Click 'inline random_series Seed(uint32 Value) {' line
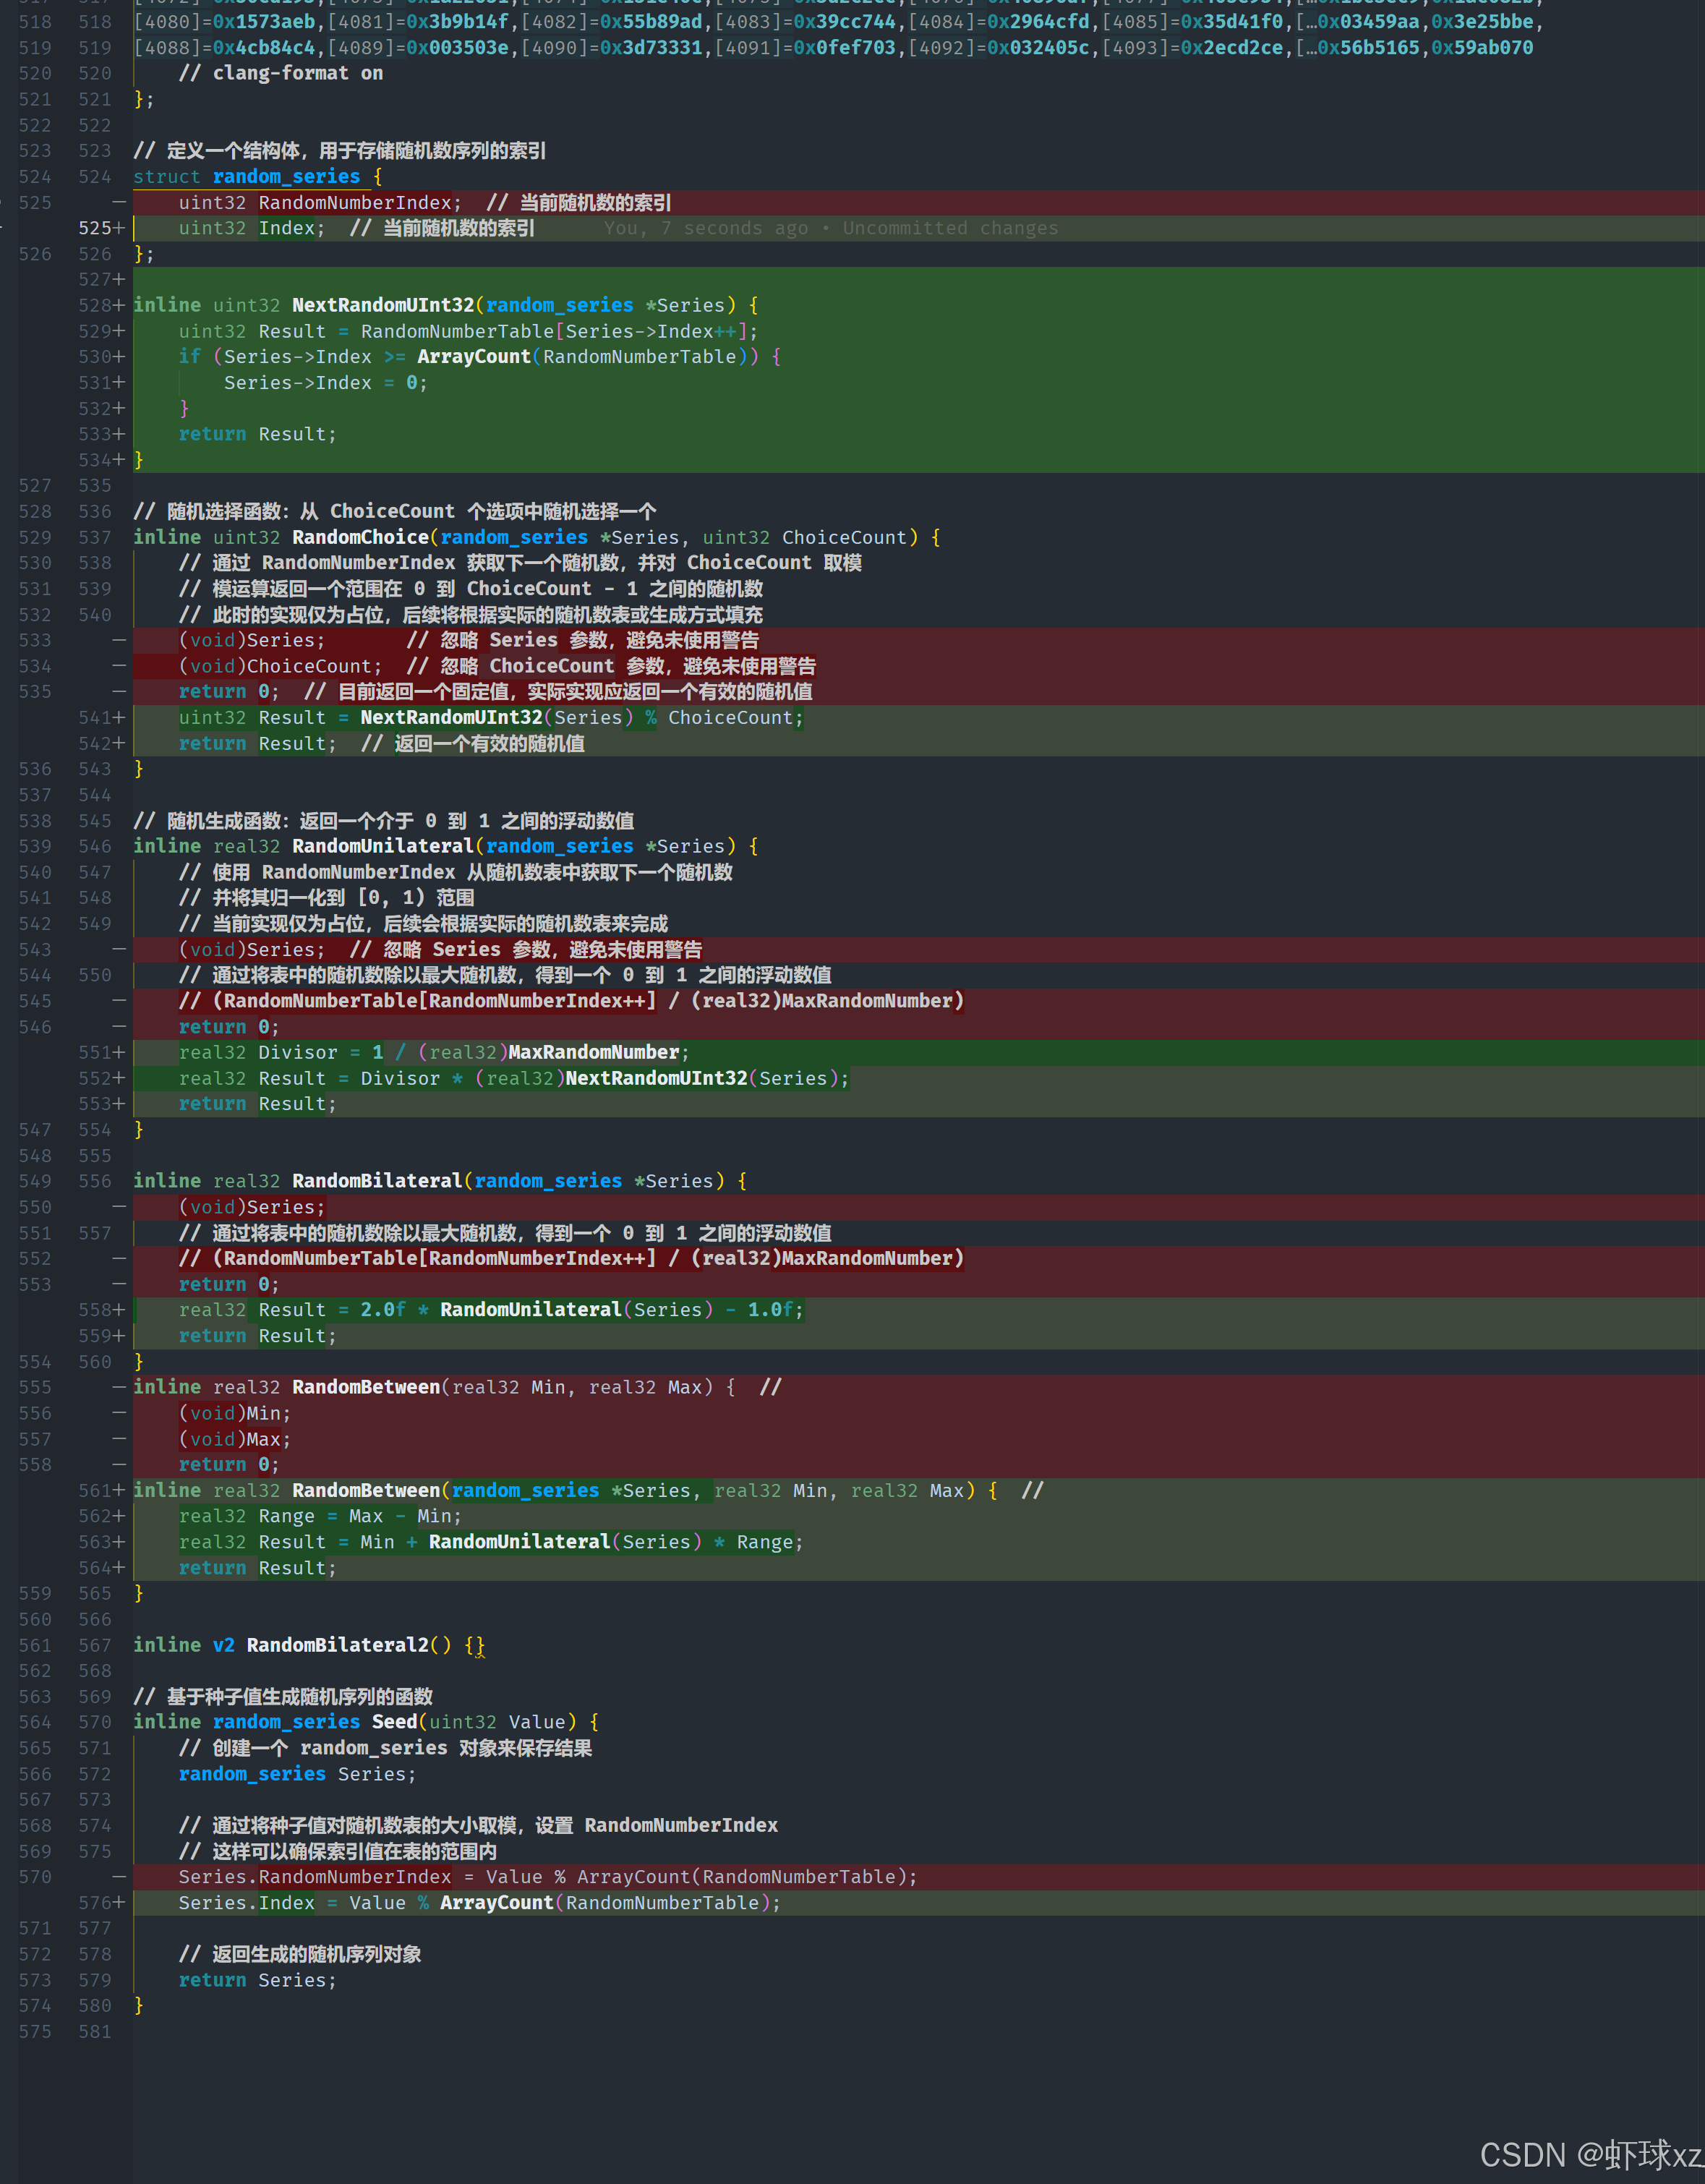This screenshot has height=2184, width=1705. 366,1722
